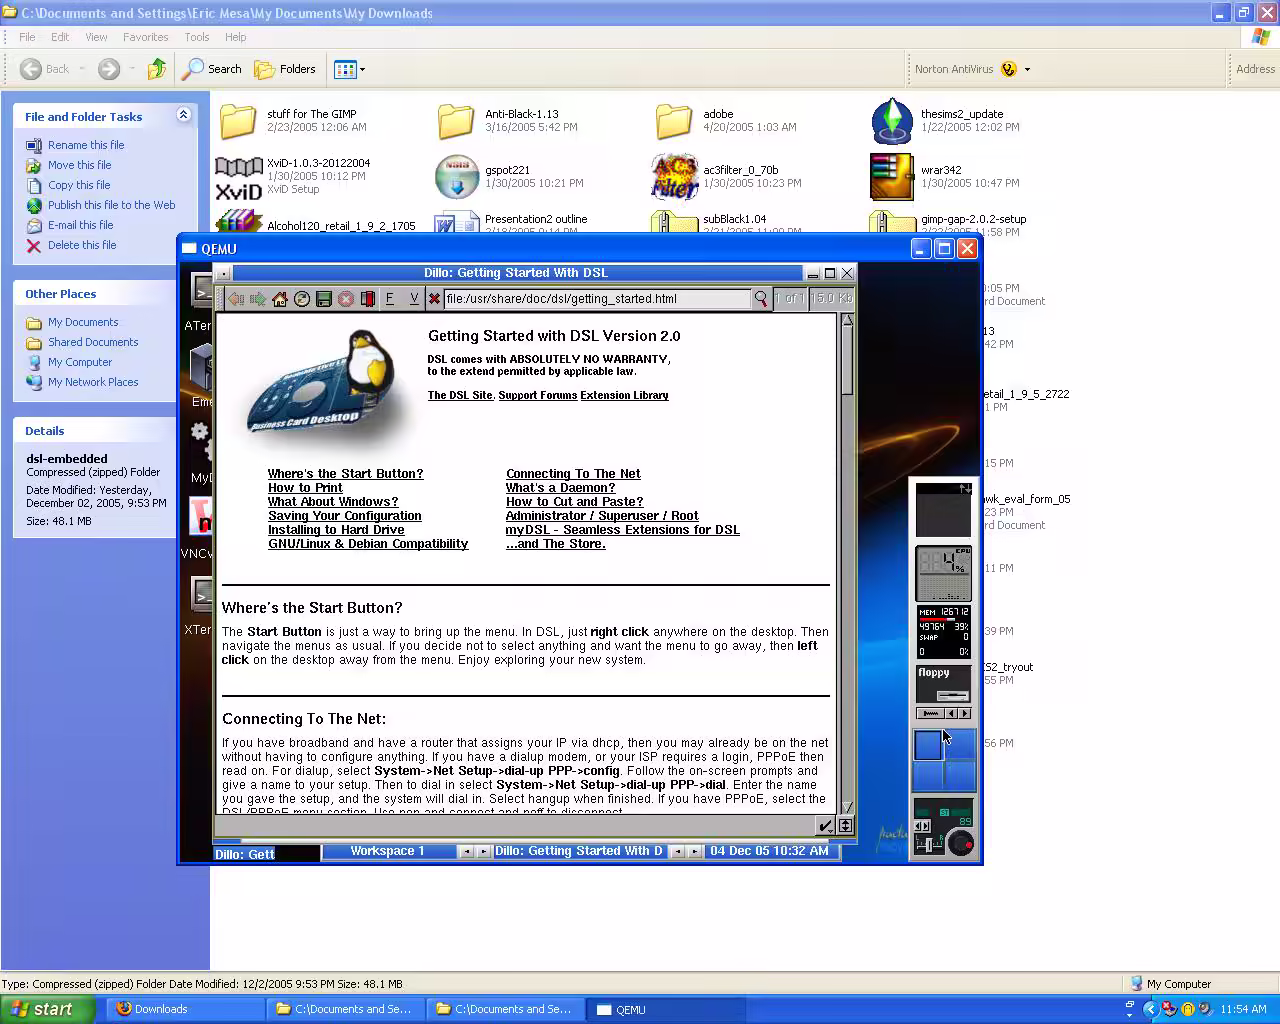Toggle Dillo full-screen icon at bottom right
This screenshot has height=1024, width=1280.
click(846, 826)
